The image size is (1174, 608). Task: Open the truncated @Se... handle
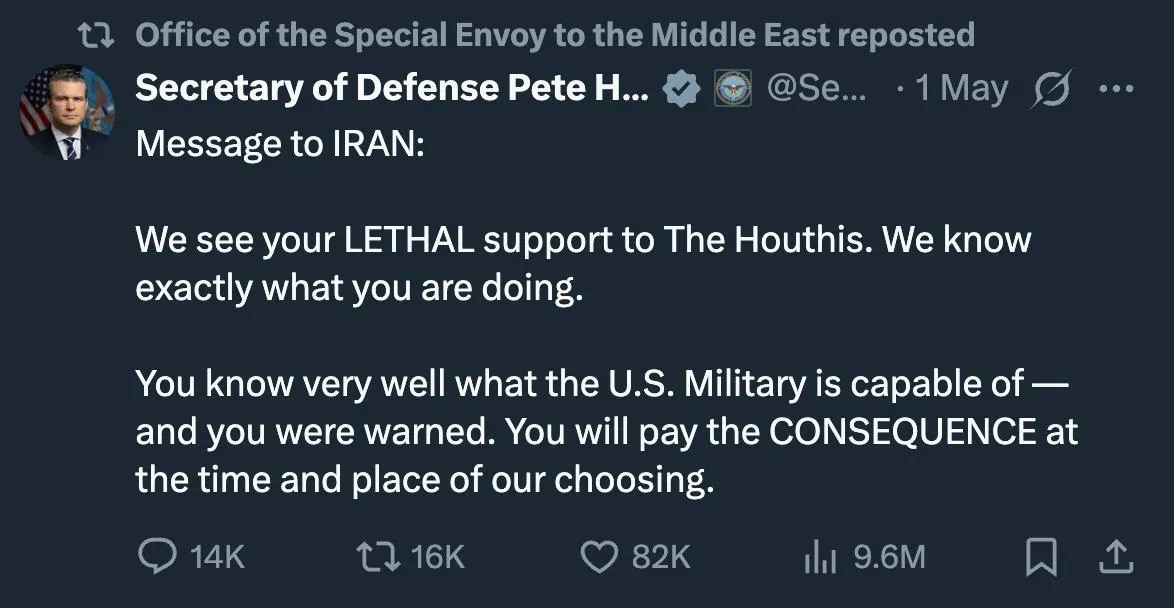(816, 89)
